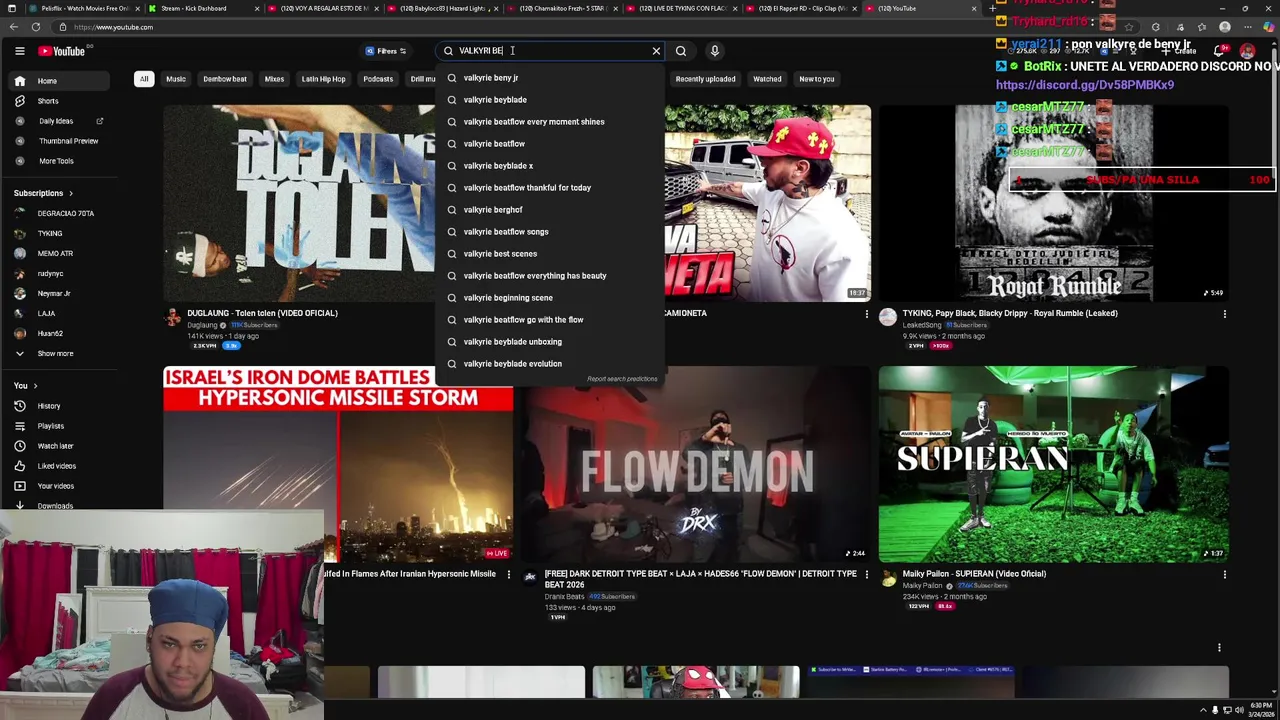Screen dimensions: 1280x720
Task: Clear the search box with X
Action: coord(656,51)
